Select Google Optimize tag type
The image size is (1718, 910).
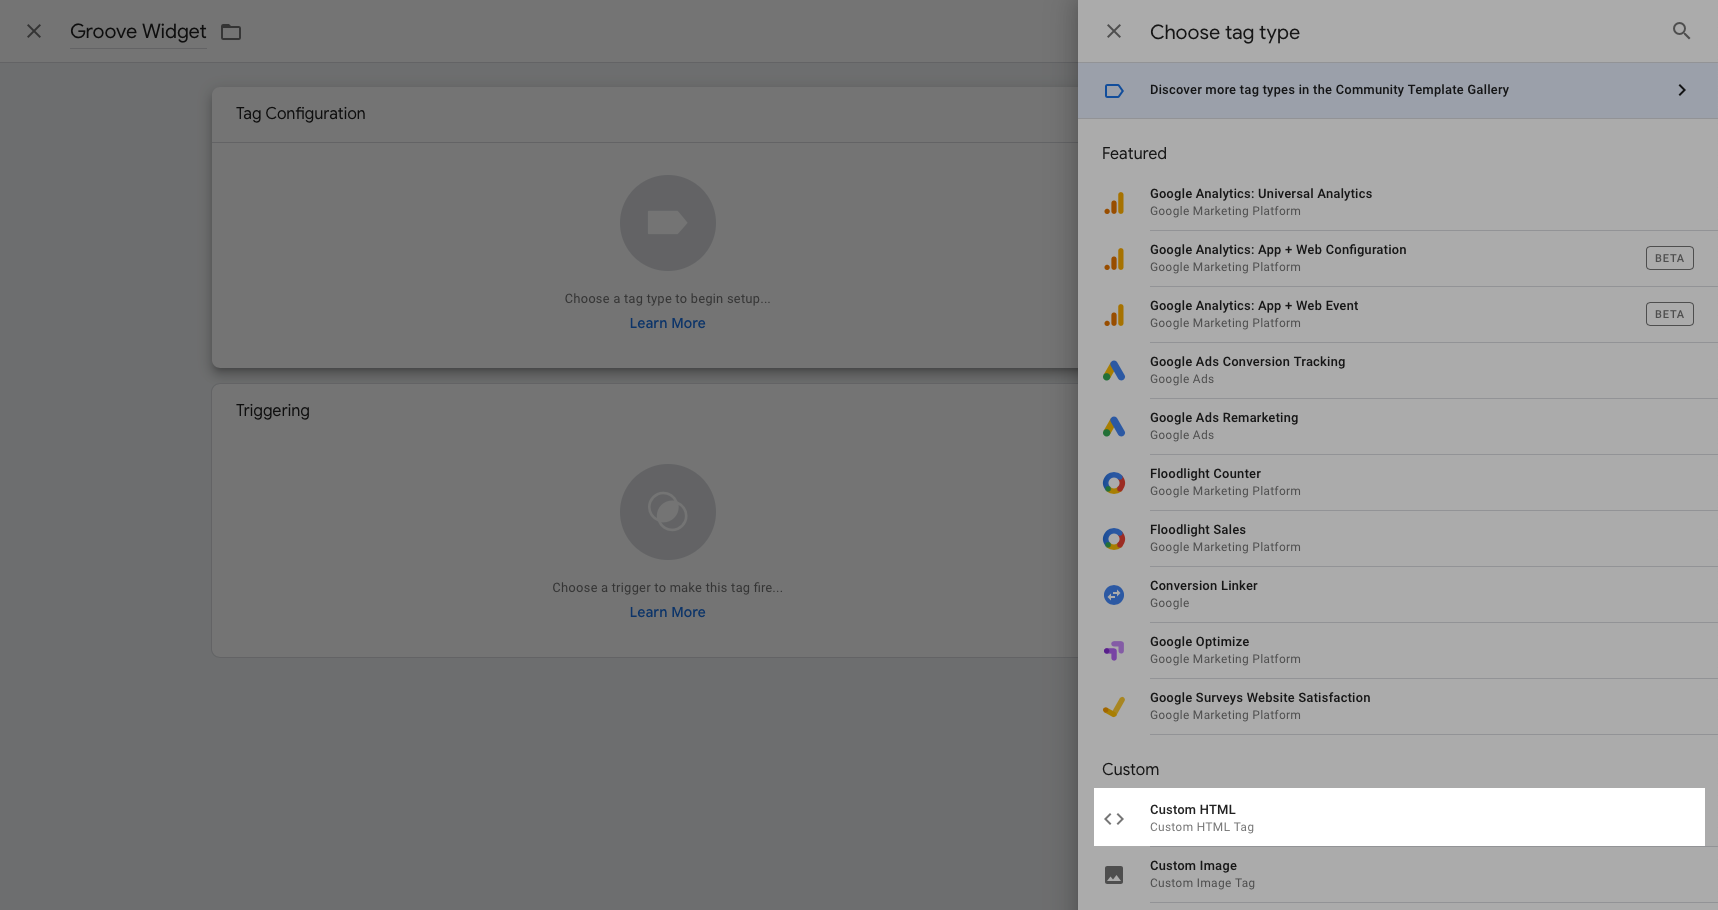pyautogui.click(x=1398, y=651)
